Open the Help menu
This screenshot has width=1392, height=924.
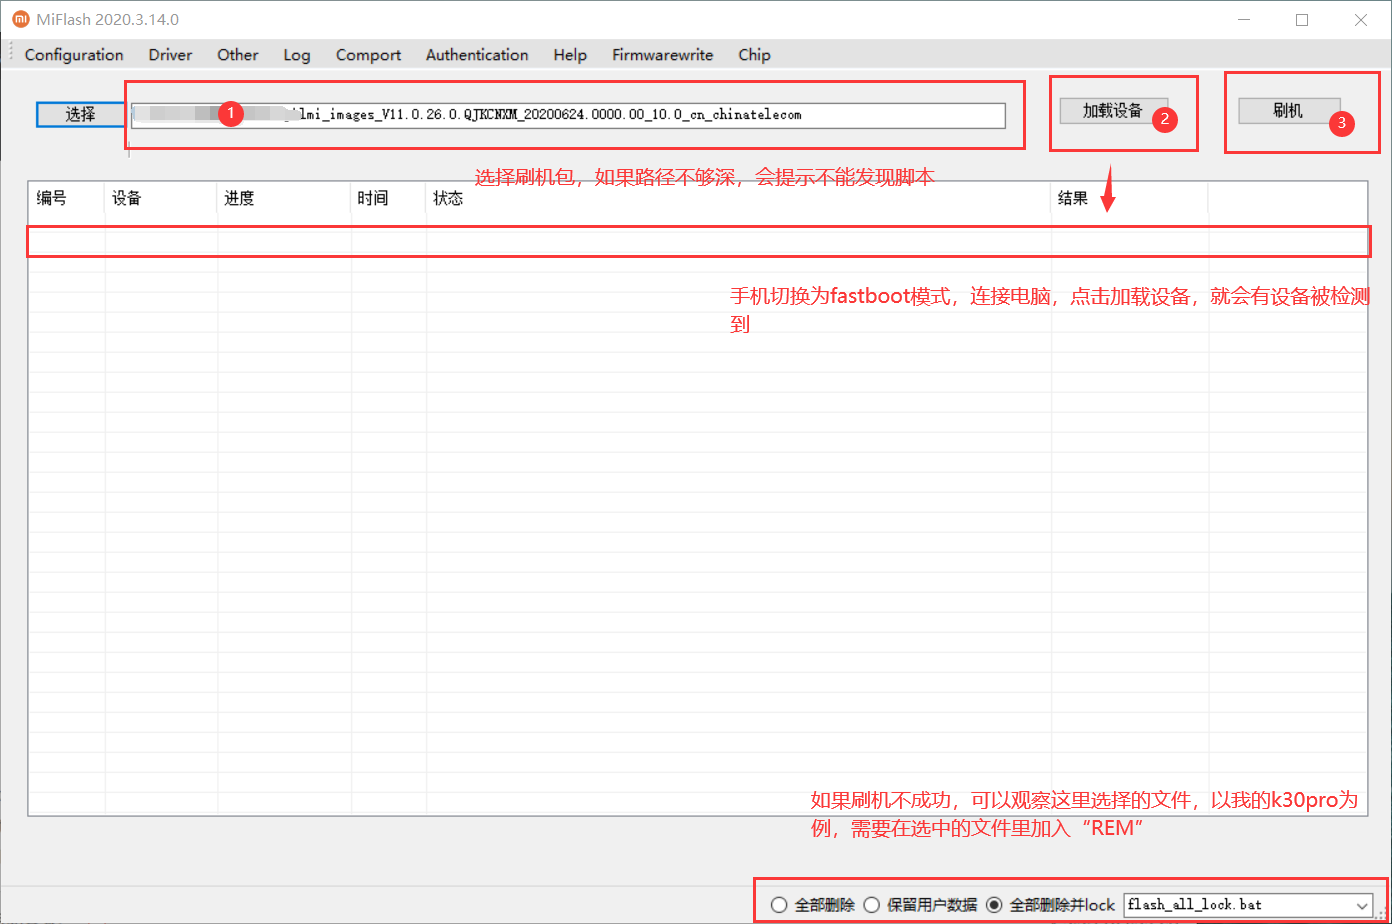click(x=570, y=55)
